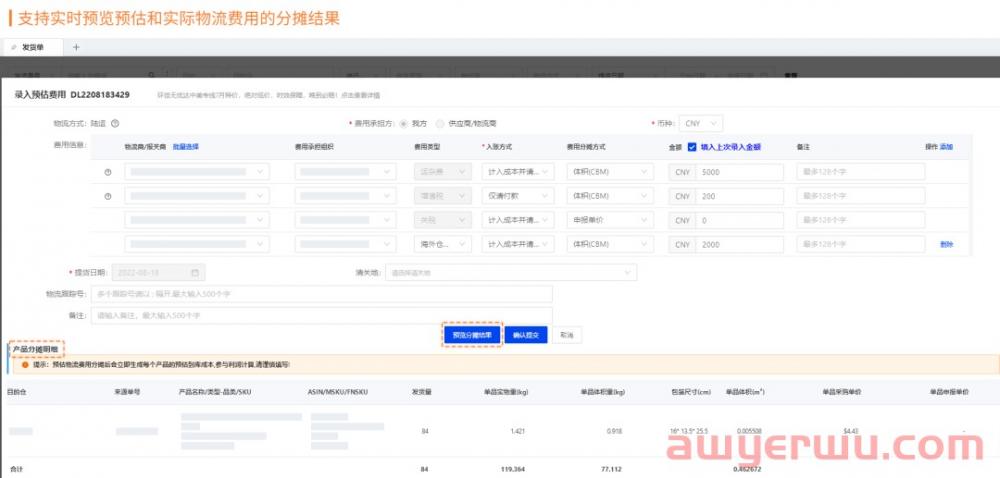
Task: Click the 物流跟踪号 input field
Action: coord(321,294)
